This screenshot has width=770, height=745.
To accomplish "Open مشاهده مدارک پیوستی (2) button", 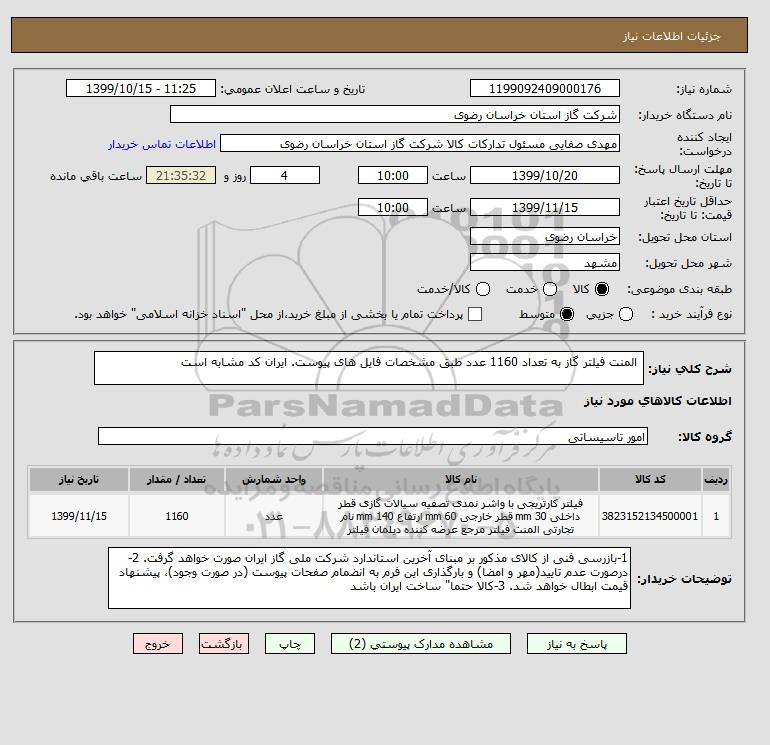I will point(421,644).
